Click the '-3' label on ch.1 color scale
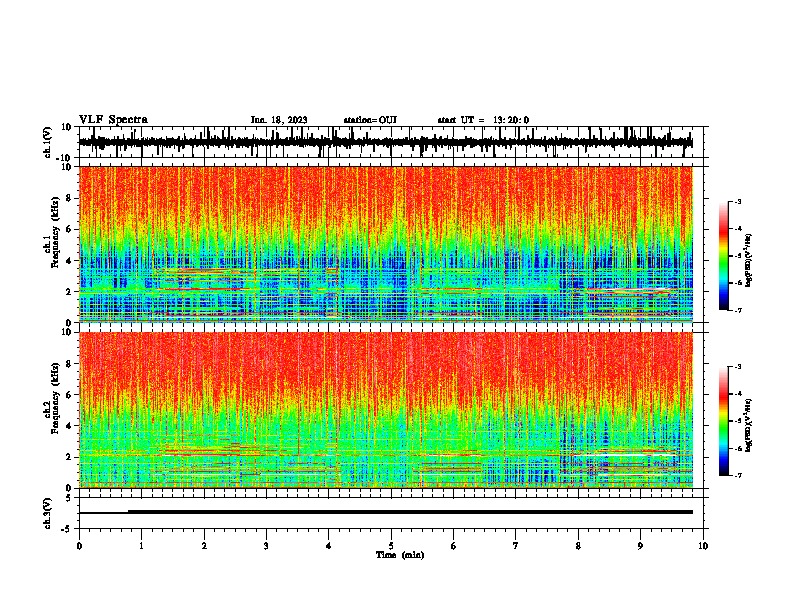This screenshot has width=792, height=612. pos(737,201)
